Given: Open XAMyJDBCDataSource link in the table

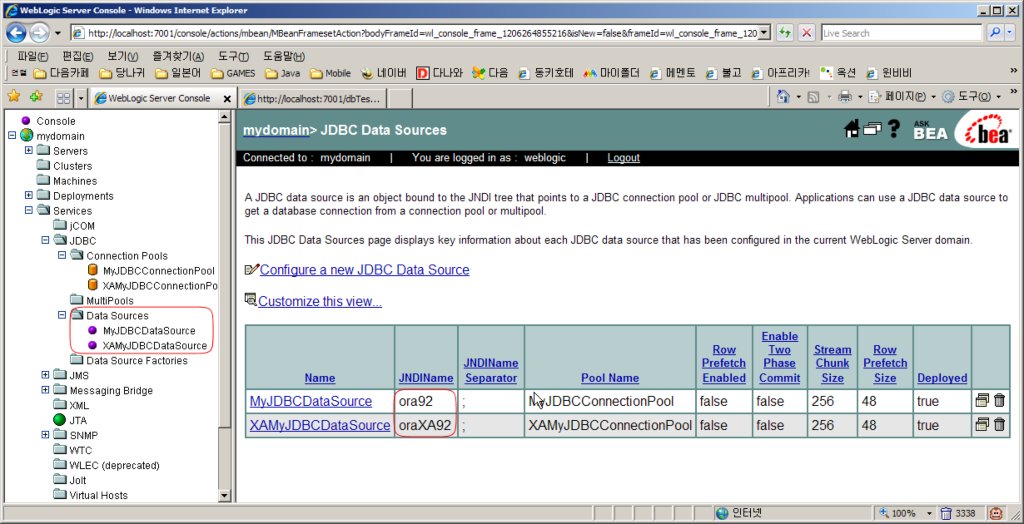Looking at the screenshot, I should tap(320, 425).
